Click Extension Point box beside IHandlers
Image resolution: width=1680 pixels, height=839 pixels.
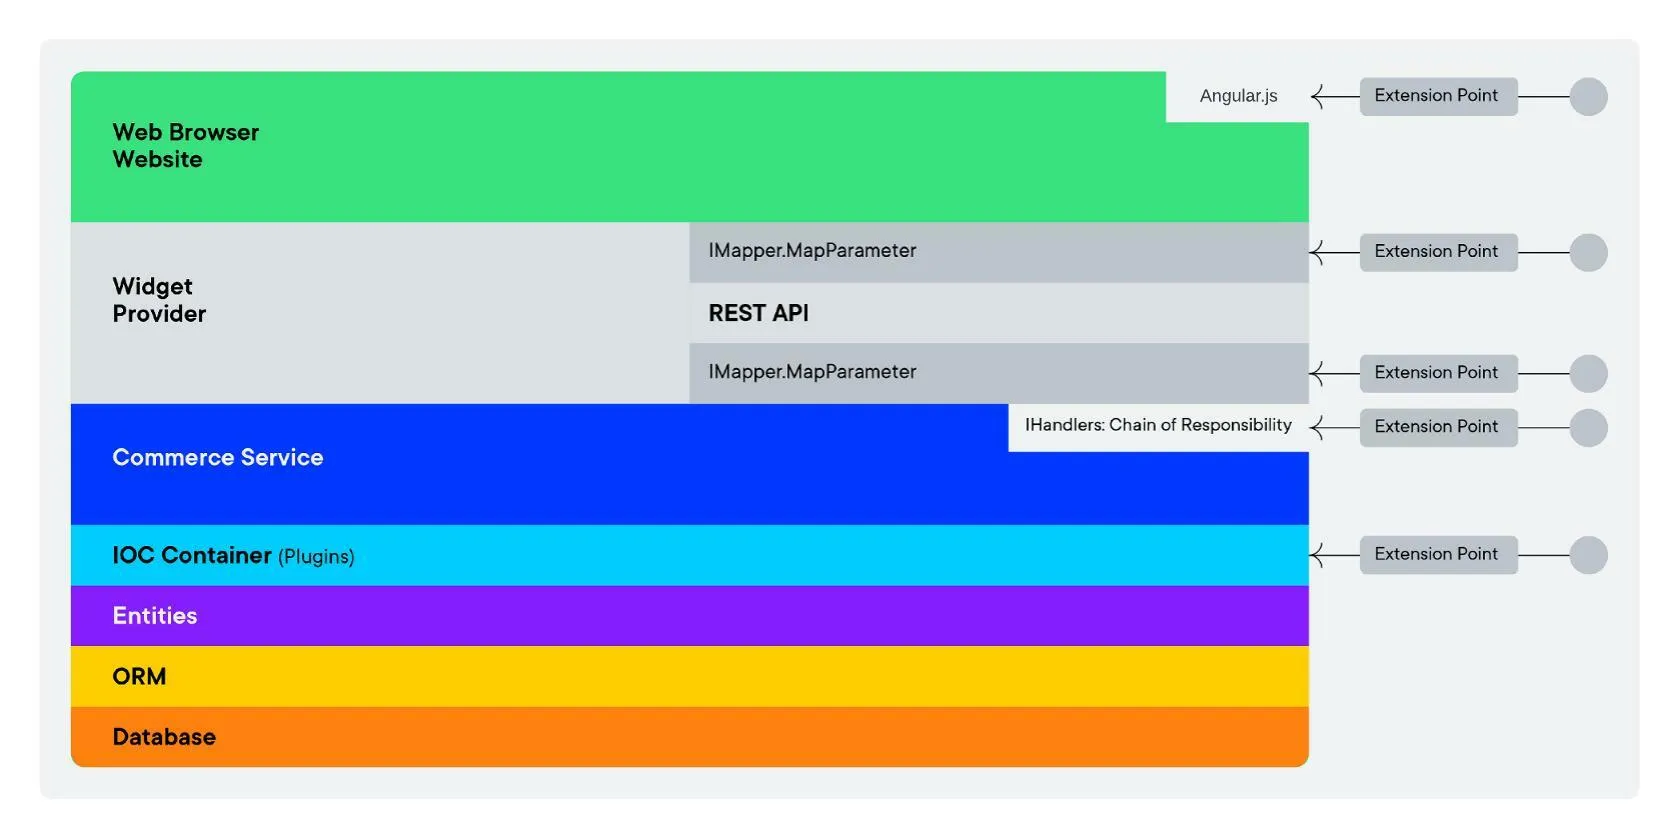click(x=1438, y=427)
